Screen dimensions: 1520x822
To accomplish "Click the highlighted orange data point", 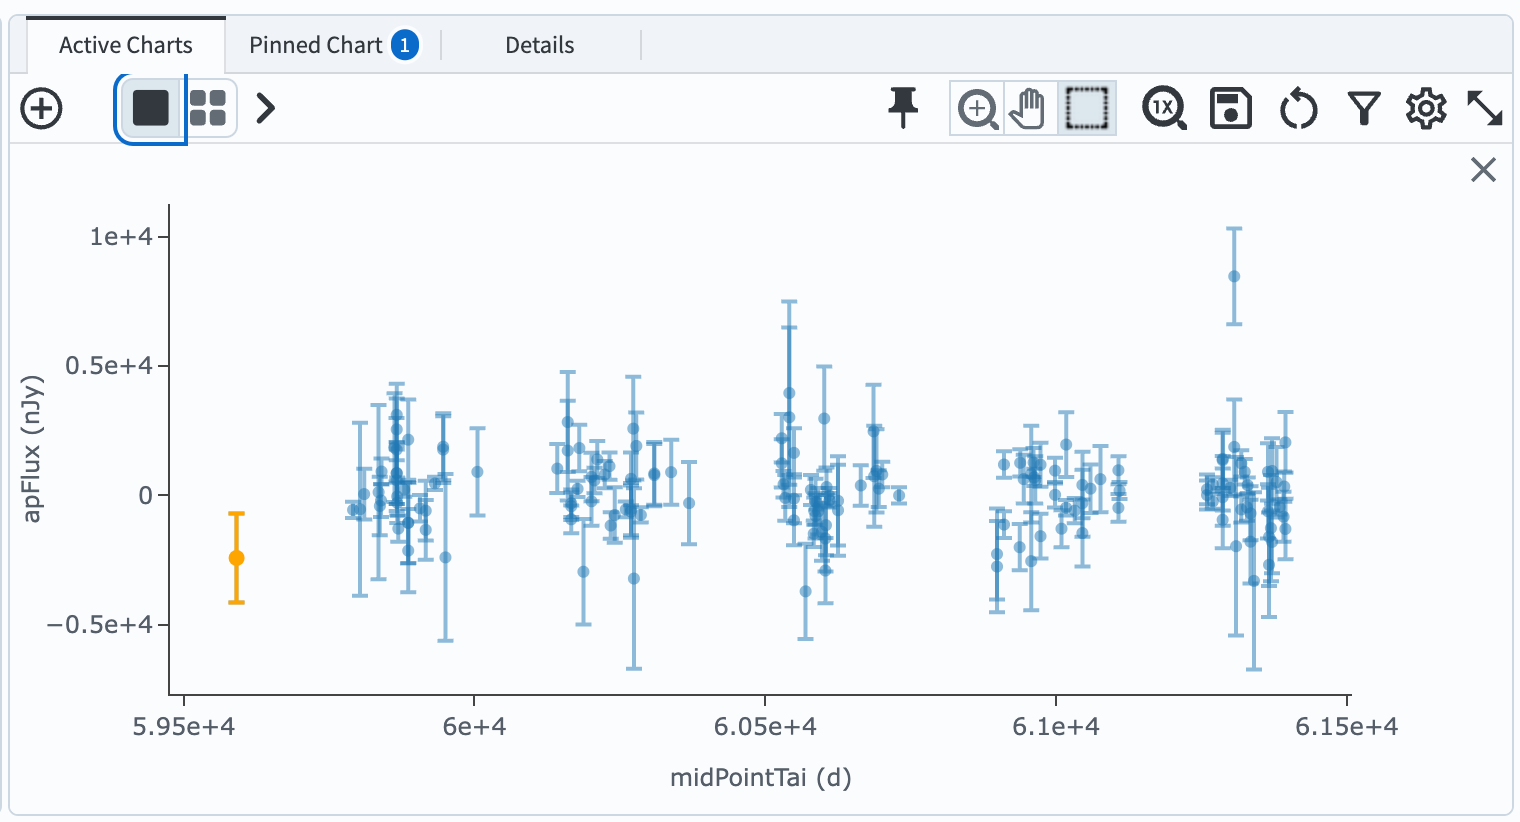I will pos(236,558).
